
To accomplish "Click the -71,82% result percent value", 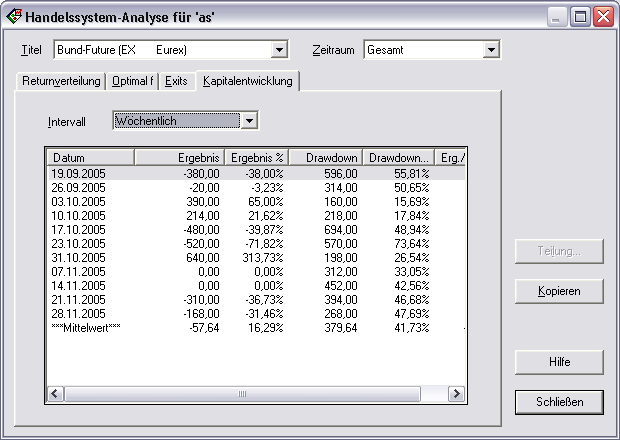I will (264, 244).
